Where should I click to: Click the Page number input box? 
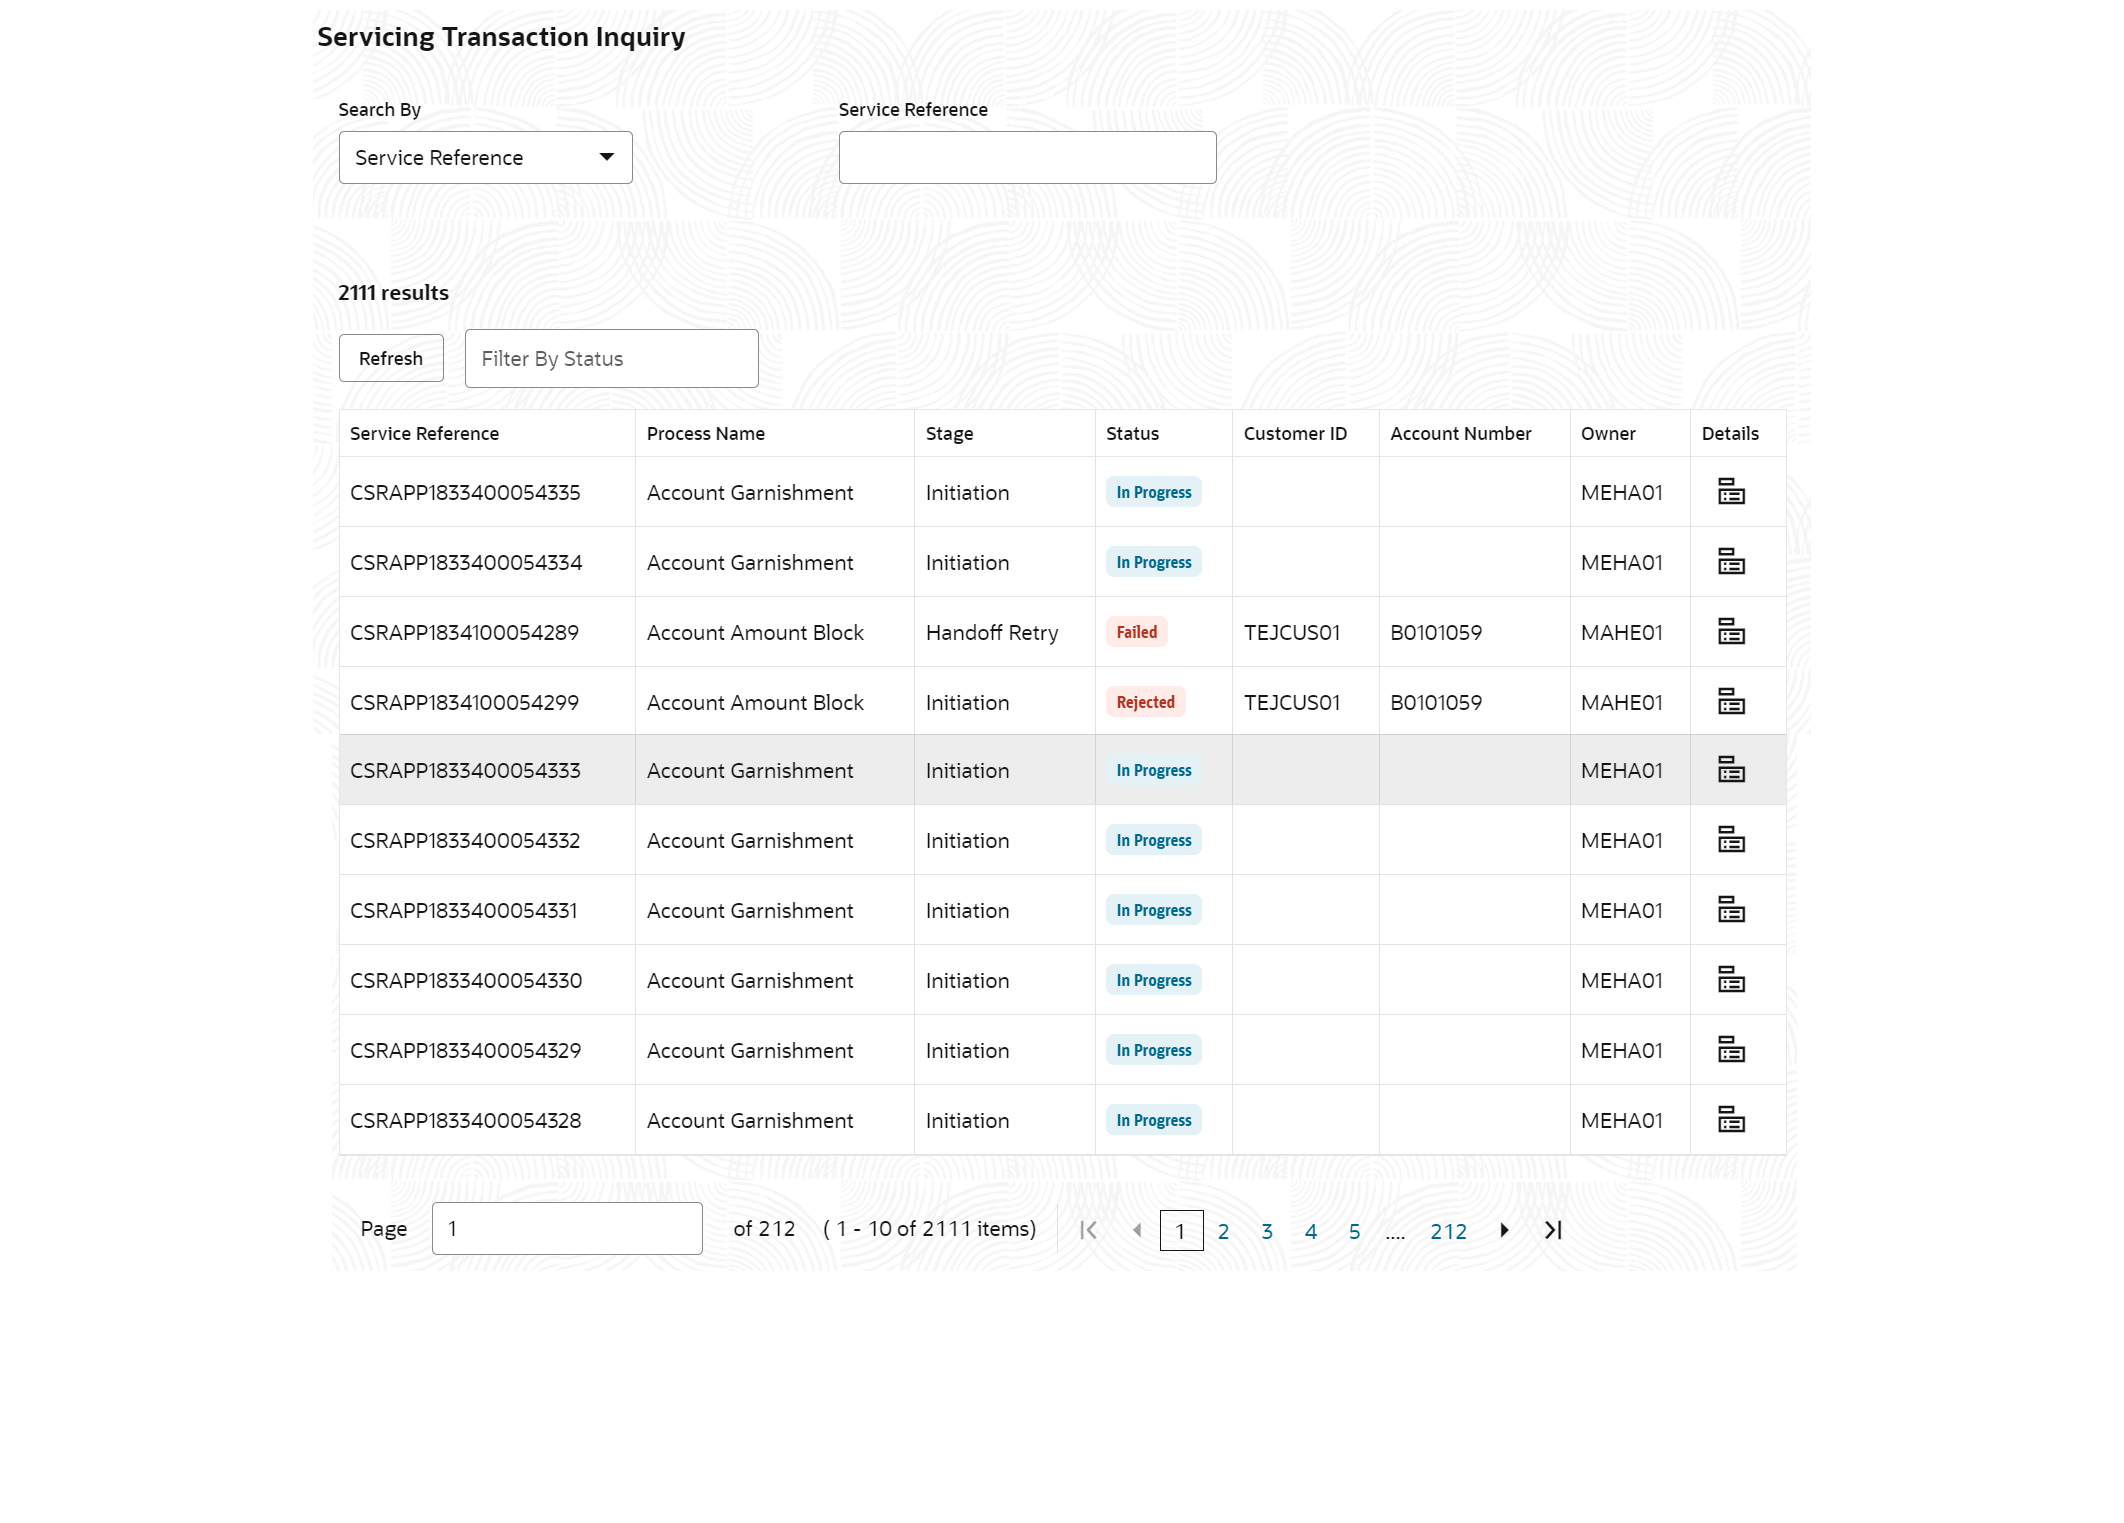click(x=567, y=1229)
